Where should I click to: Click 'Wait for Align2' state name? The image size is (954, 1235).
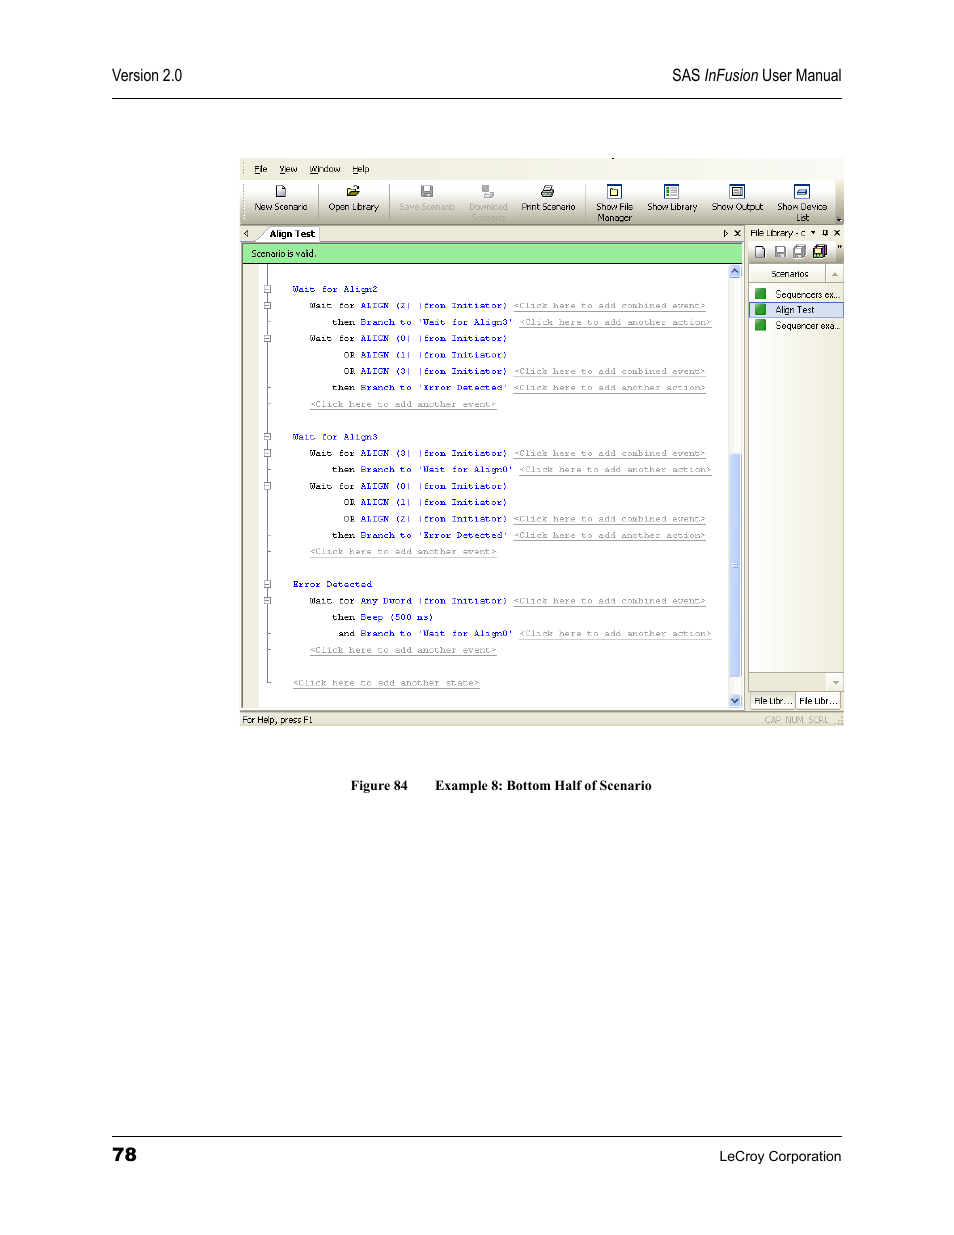pyautogui.click(x=335, y=289)
